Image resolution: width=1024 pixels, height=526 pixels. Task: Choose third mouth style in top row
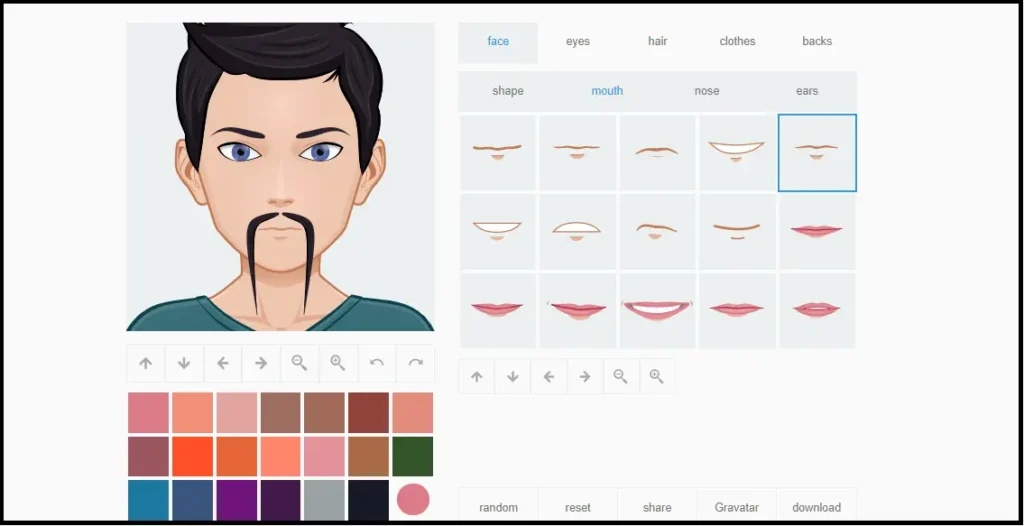[657, 153]
